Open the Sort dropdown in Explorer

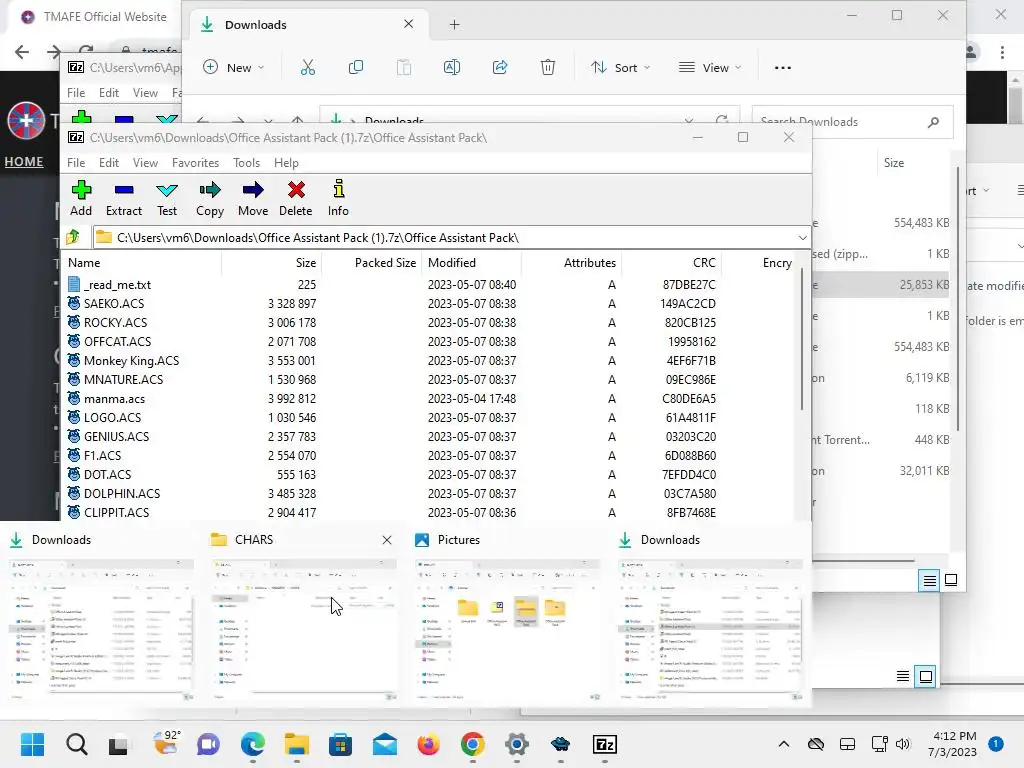pos(620,67)
